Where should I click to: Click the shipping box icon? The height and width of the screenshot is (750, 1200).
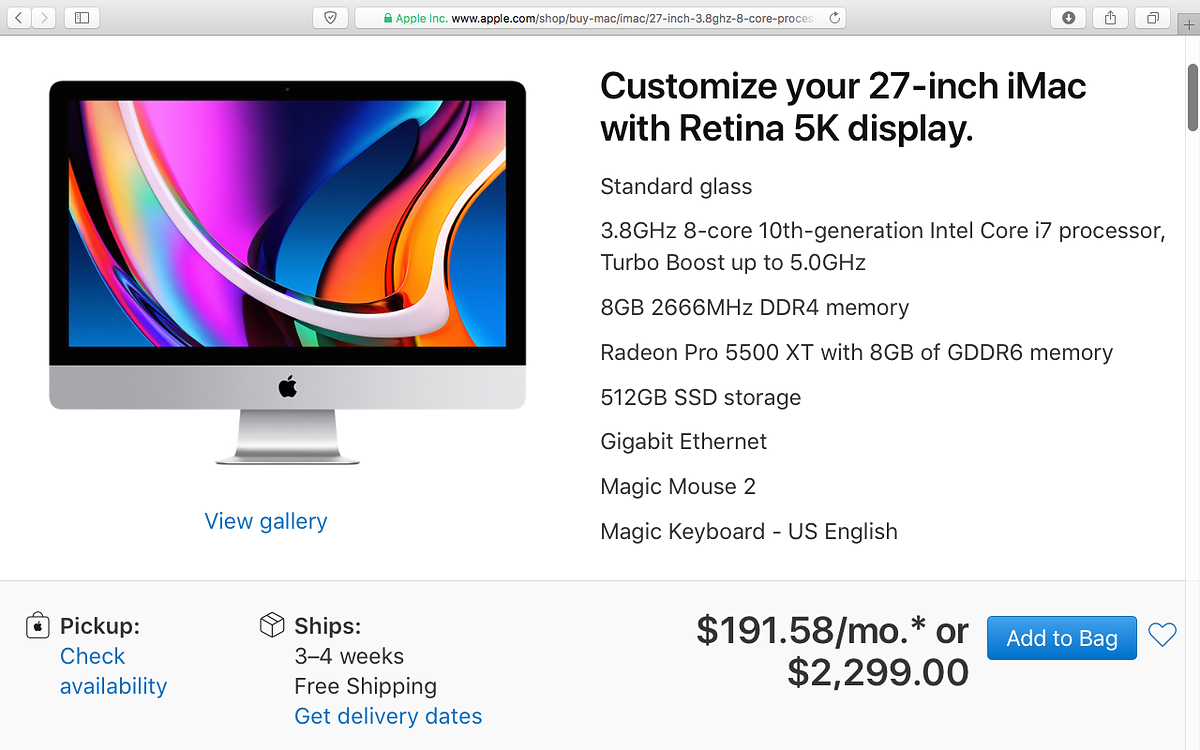tap(272, 626)
